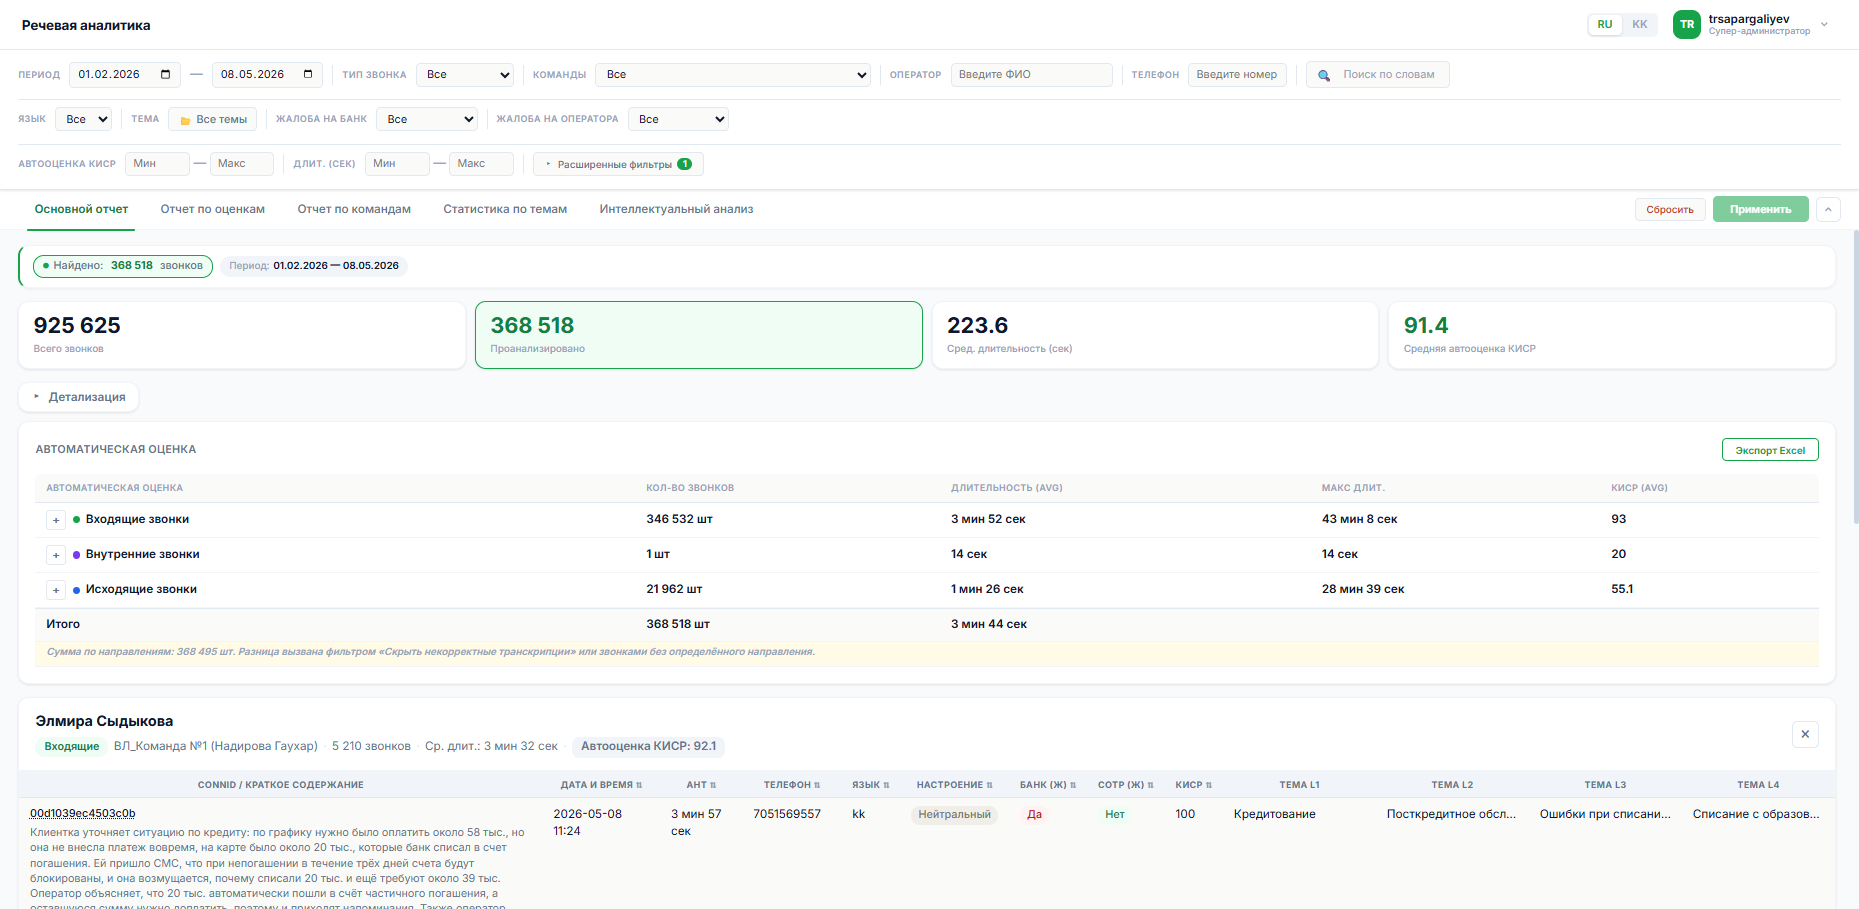This screenshot has width=1859, height=909.
Task: Click the page vertical scrollbar
Action: coord(1856,377)
